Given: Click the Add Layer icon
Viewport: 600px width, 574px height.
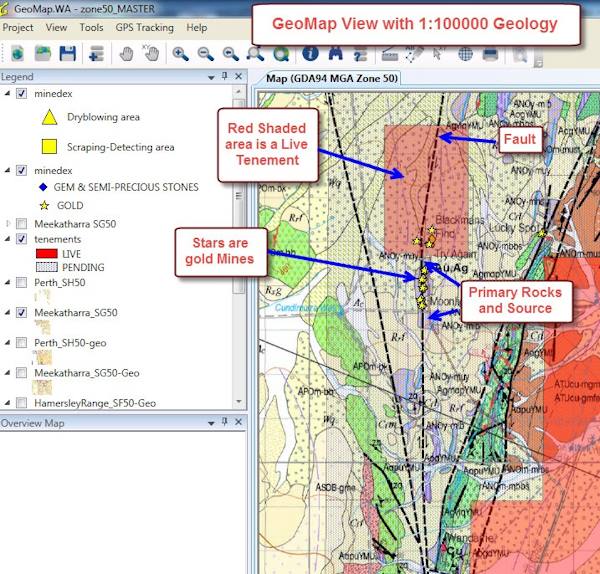Looking at the screenshot, I should tap(96, 53).
